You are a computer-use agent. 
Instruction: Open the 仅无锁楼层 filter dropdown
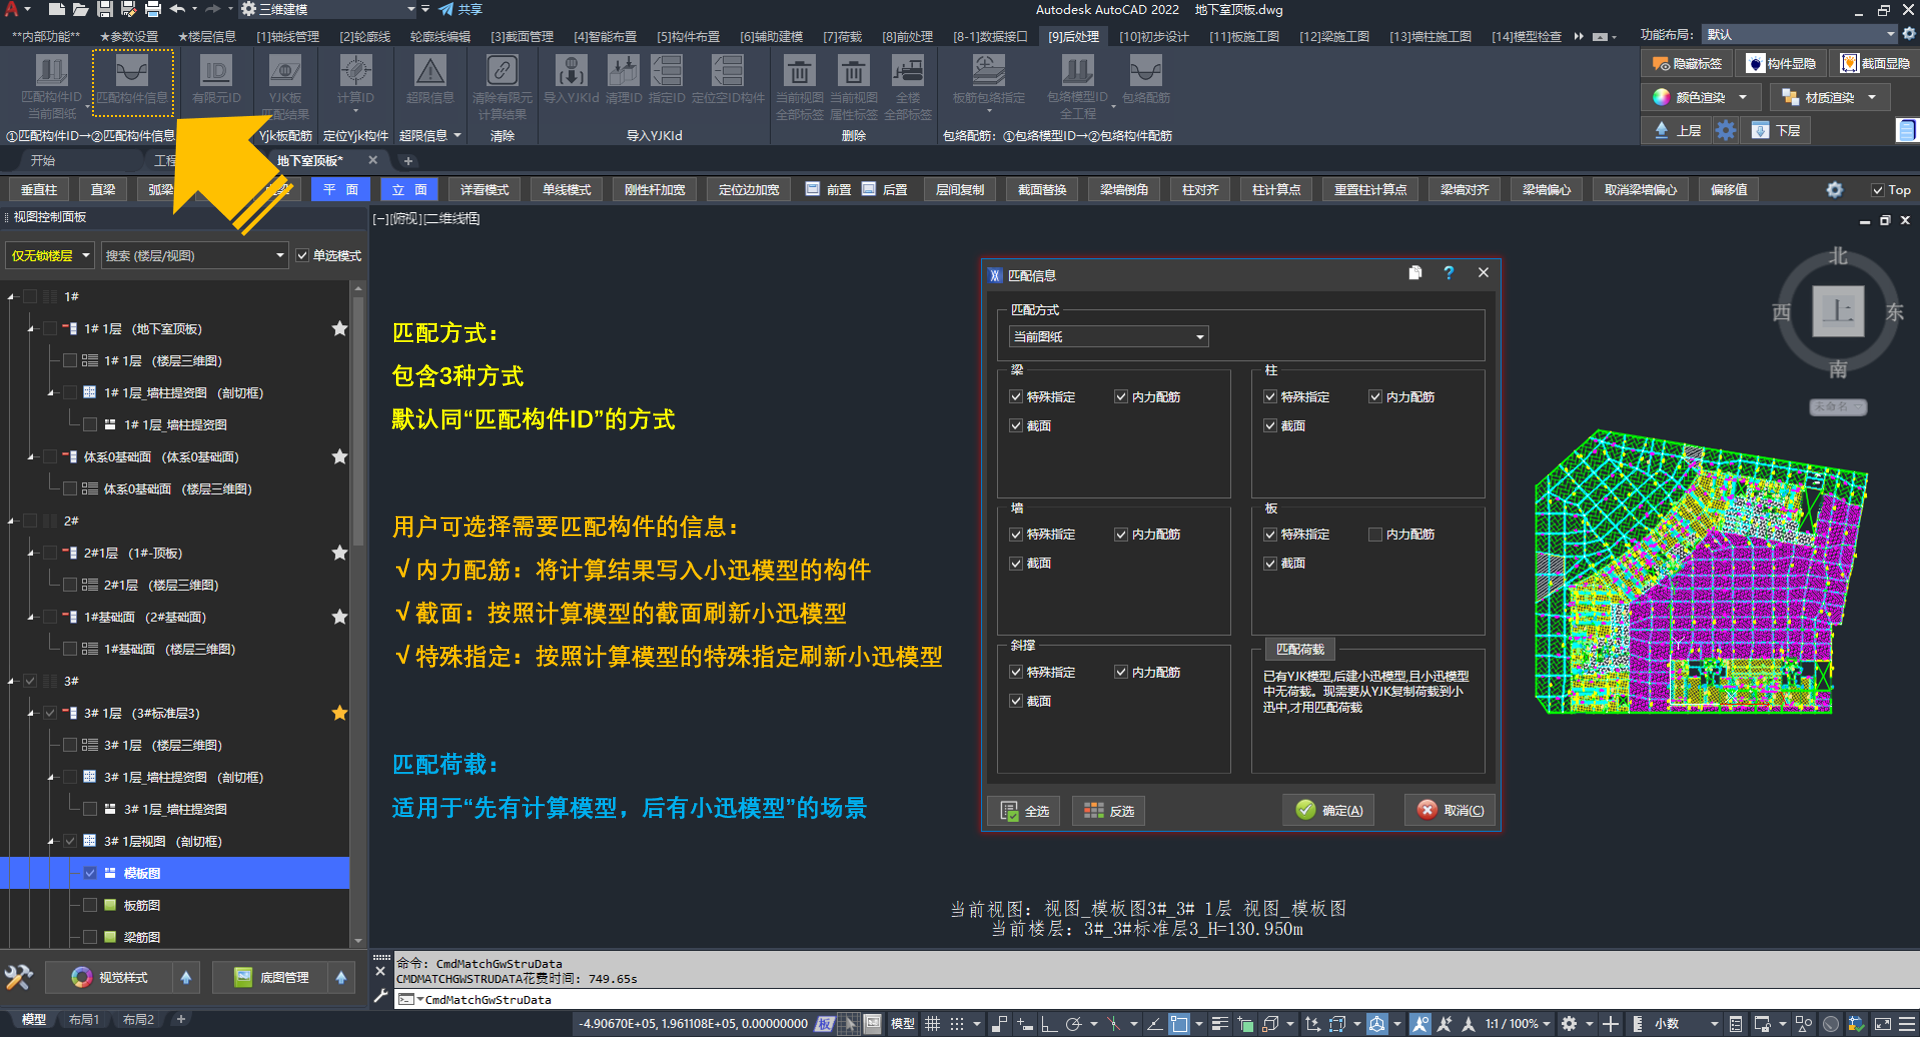tap(50, 256)
